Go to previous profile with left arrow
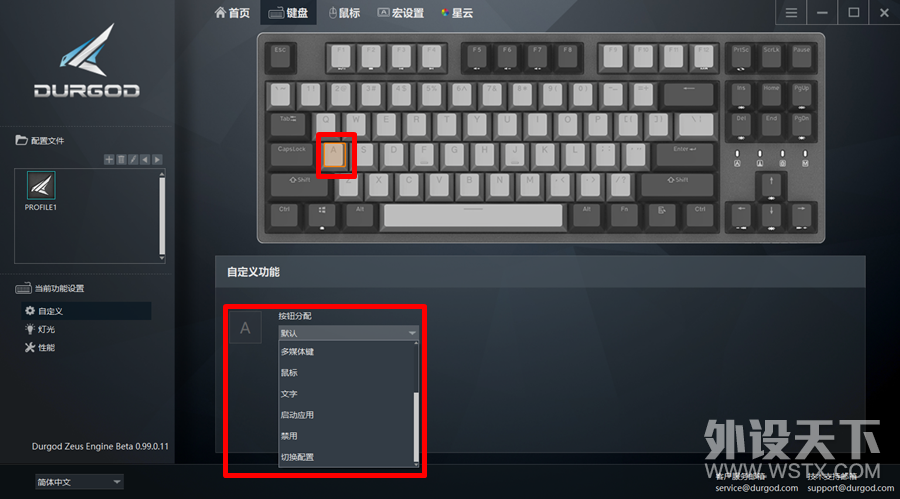Image resolution: width=900 pixels, height=499 pixels. point(145,160)
